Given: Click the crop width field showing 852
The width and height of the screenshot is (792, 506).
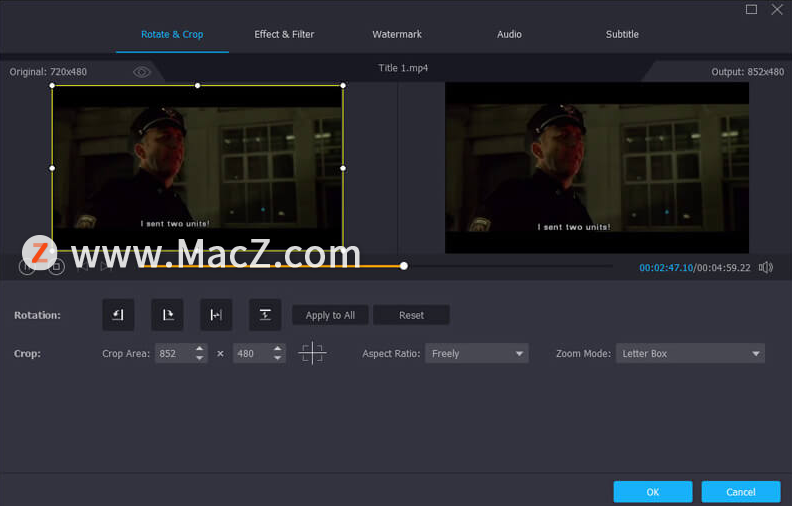Looking at the screenshot, I should pos(174,353).
